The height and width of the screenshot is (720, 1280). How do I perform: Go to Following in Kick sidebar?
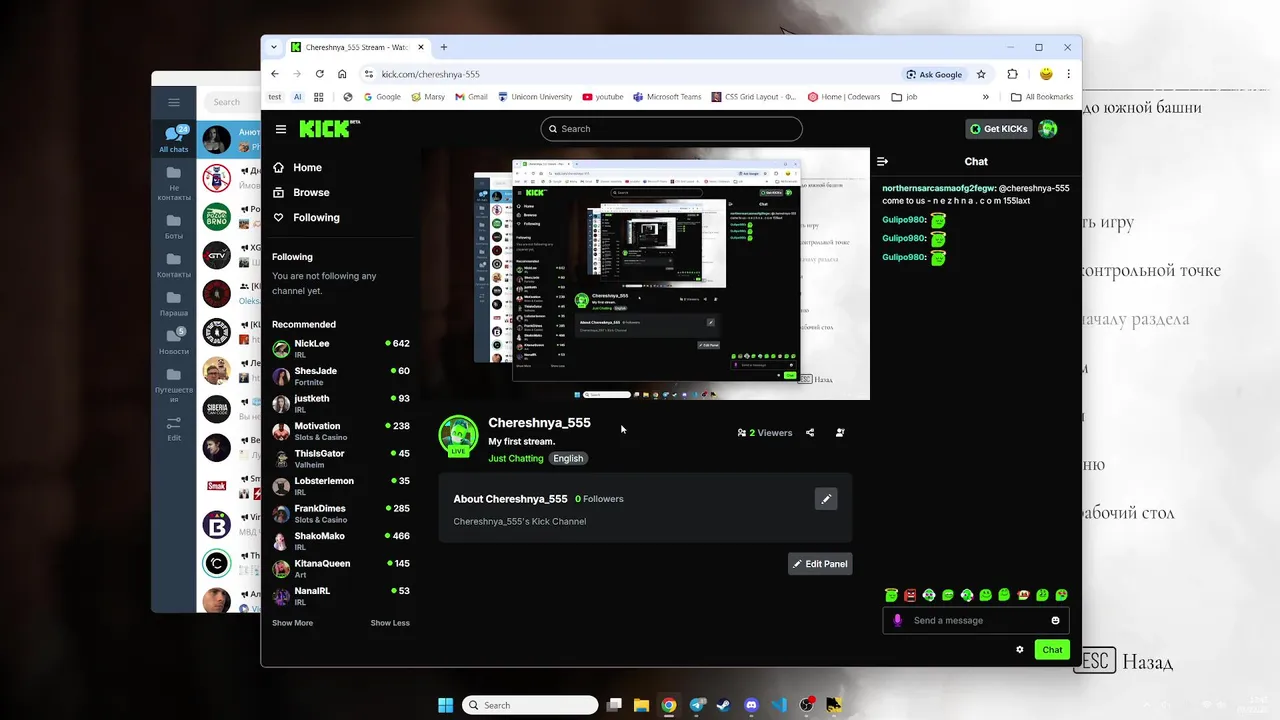[x=306, y=217]
